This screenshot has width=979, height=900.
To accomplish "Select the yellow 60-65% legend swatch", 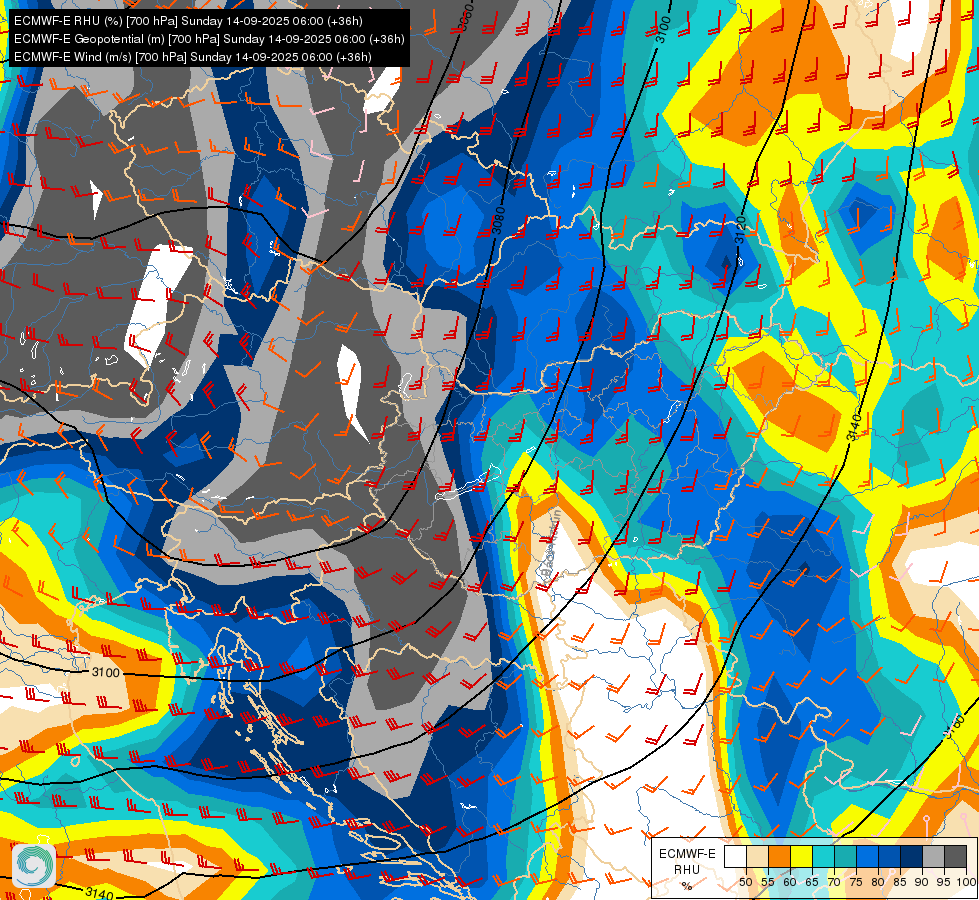I will click(x=801, y=856).
